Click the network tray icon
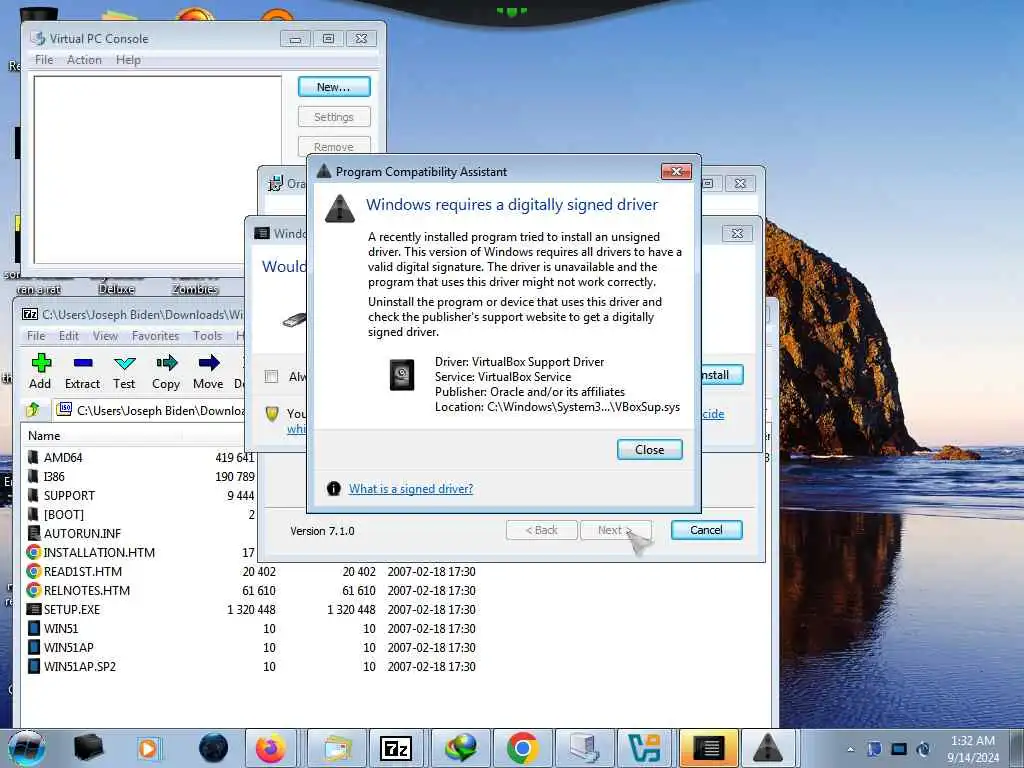Screen dimensions: 1024x768 [x=899, y=748]
